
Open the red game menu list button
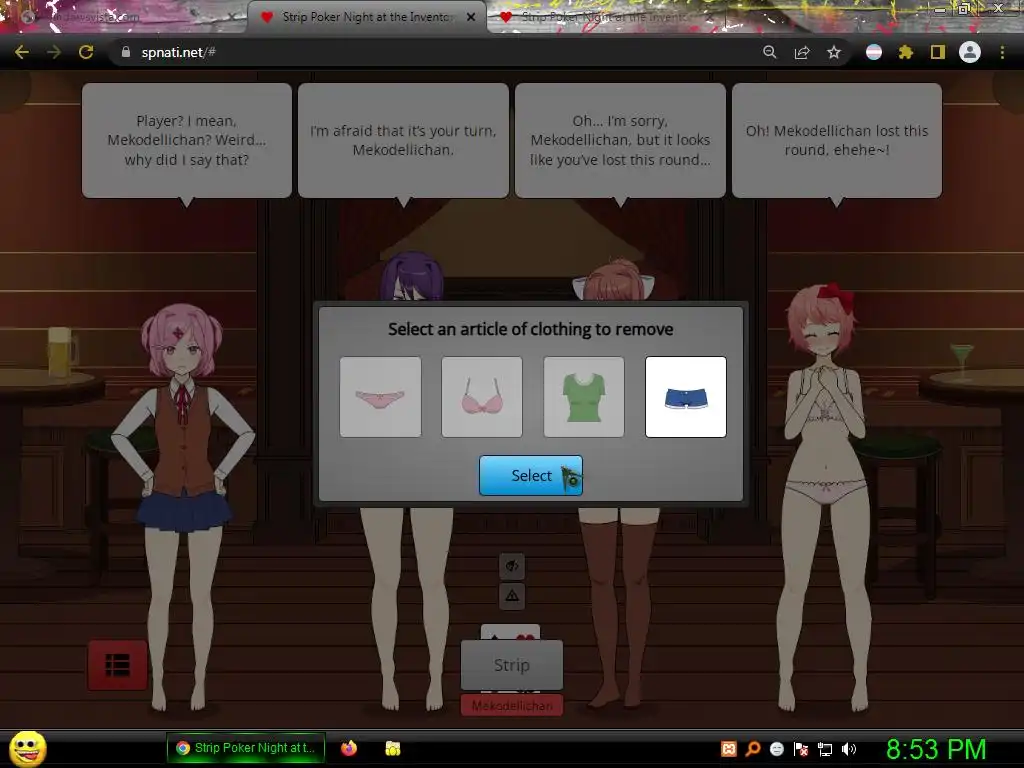[118, 665]
